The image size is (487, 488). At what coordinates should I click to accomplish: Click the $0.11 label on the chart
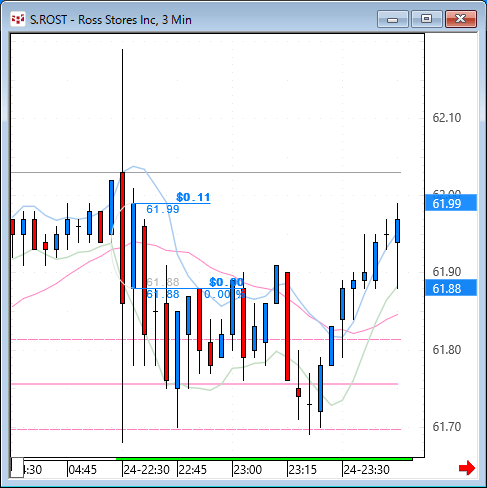pos(193,197)
